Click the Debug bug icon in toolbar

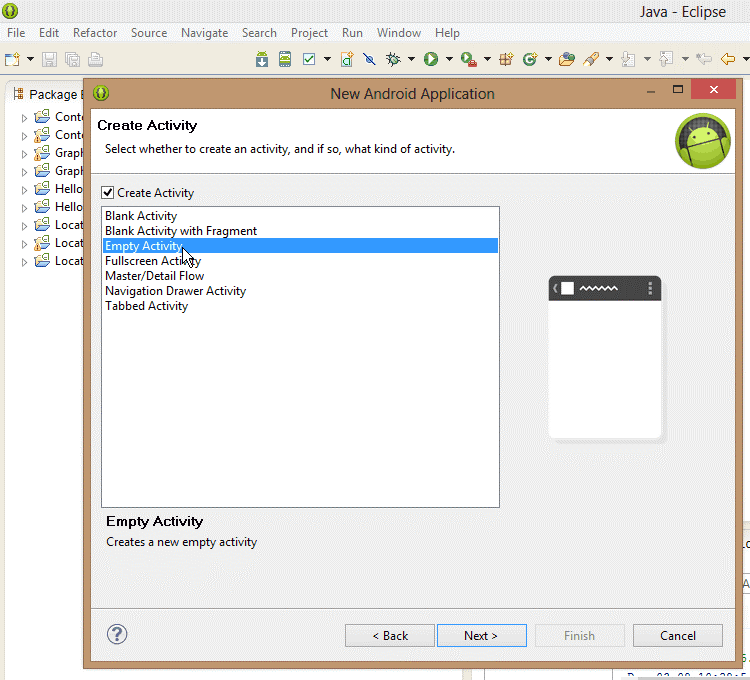394,60
